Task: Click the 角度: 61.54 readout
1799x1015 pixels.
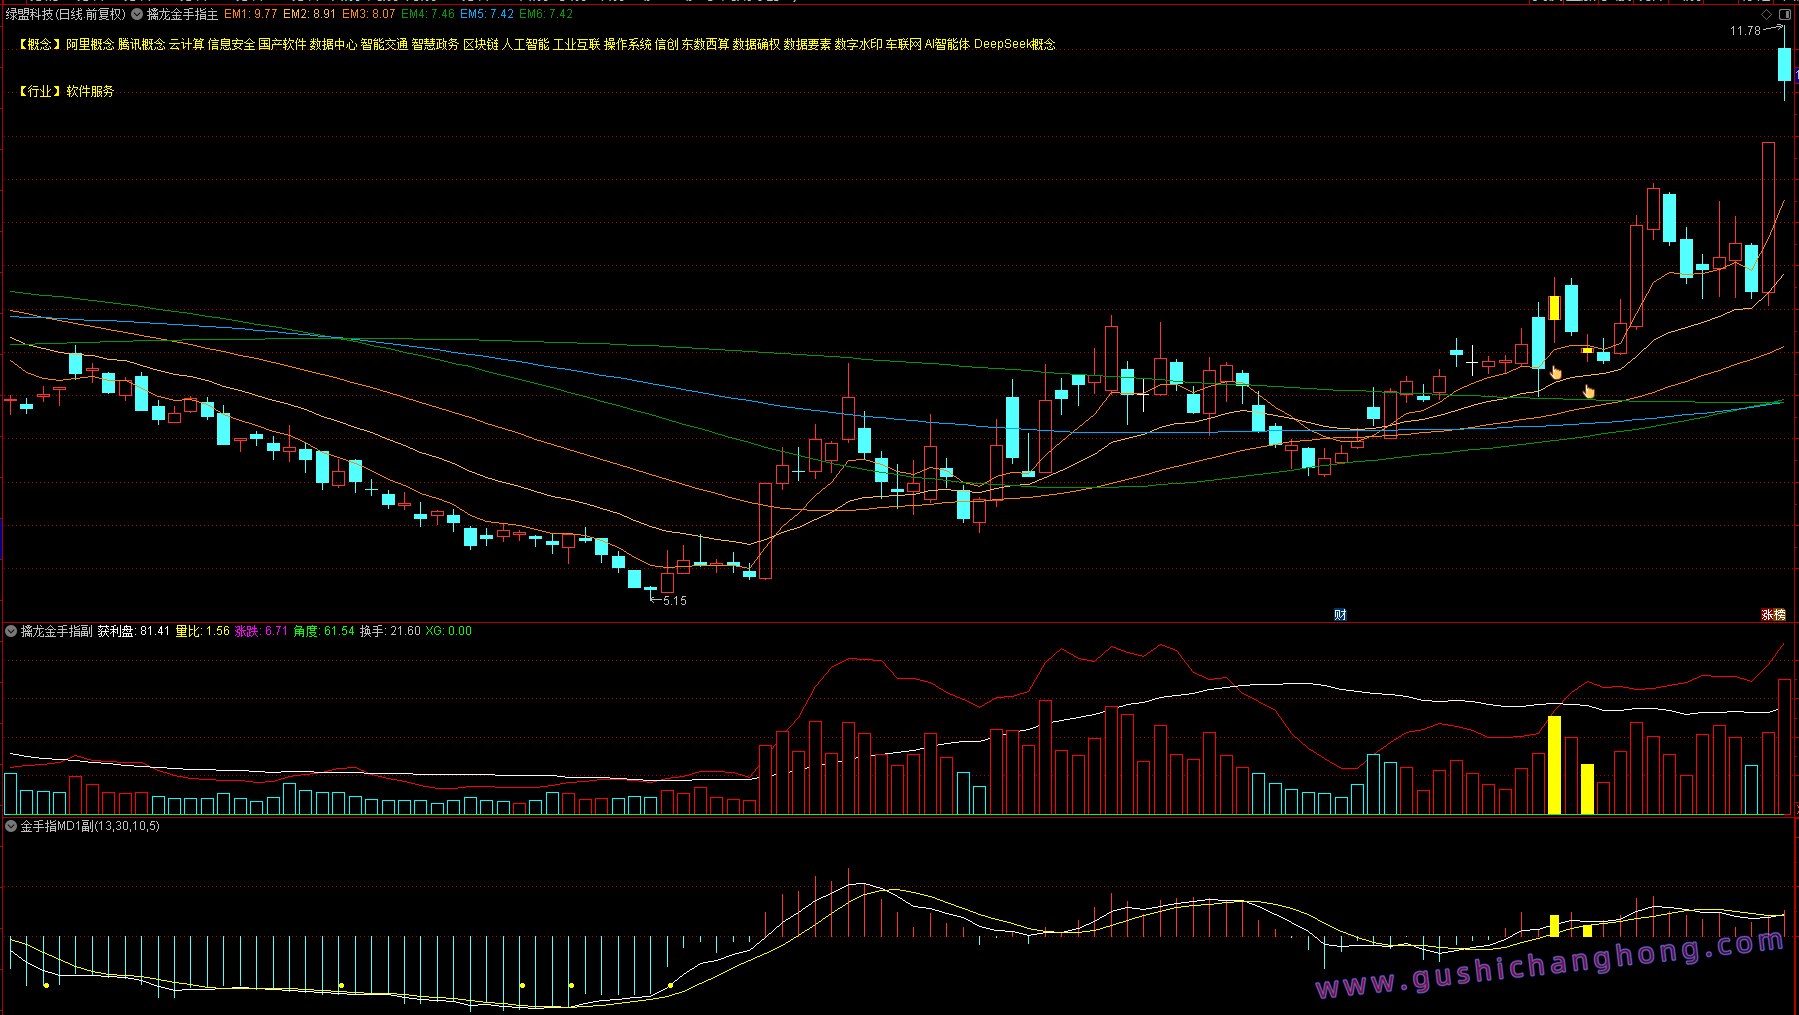Action: point(324,631)
